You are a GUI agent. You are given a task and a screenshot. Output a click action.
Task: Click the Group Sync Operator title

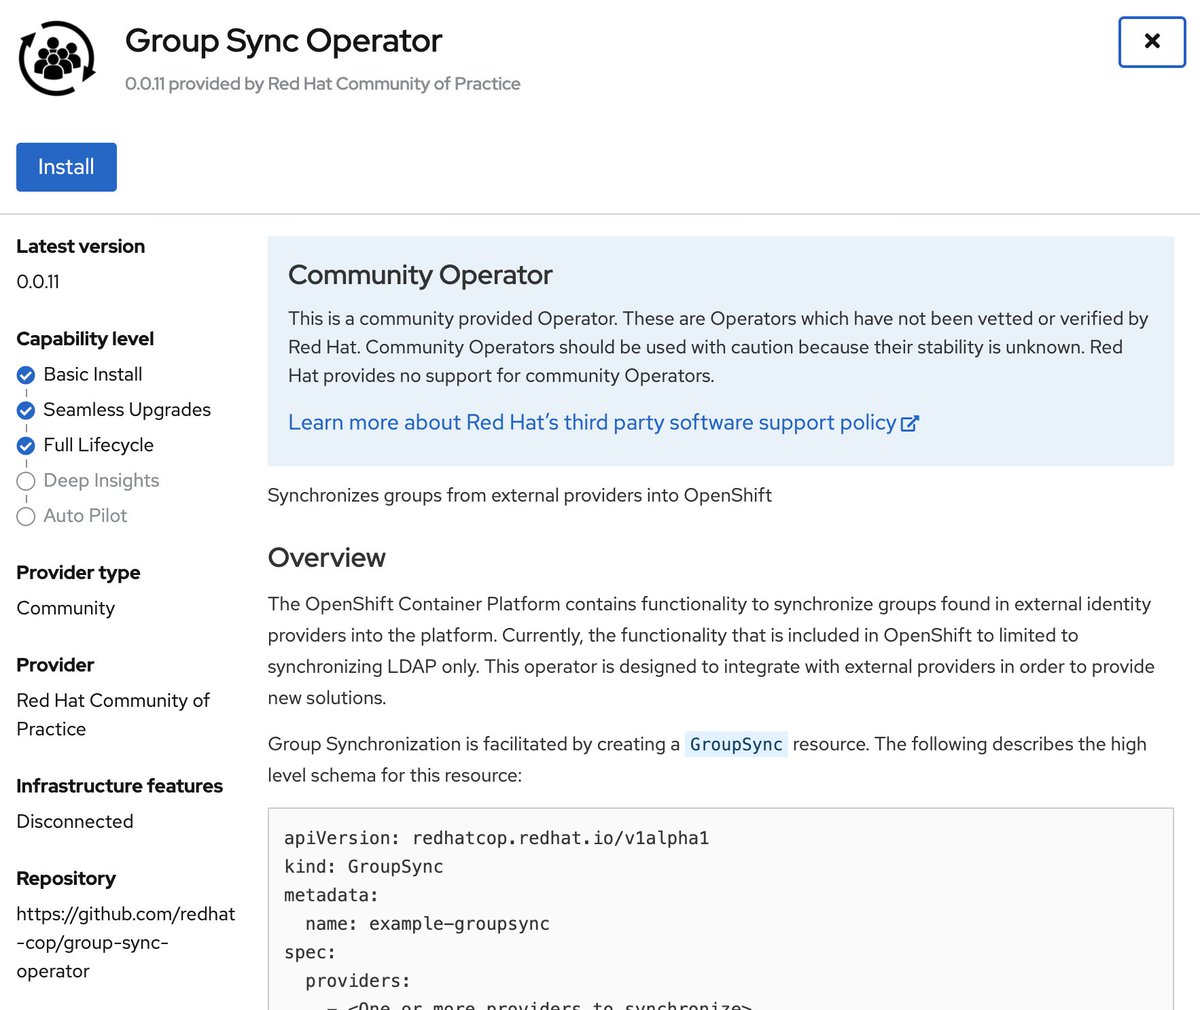283,40
